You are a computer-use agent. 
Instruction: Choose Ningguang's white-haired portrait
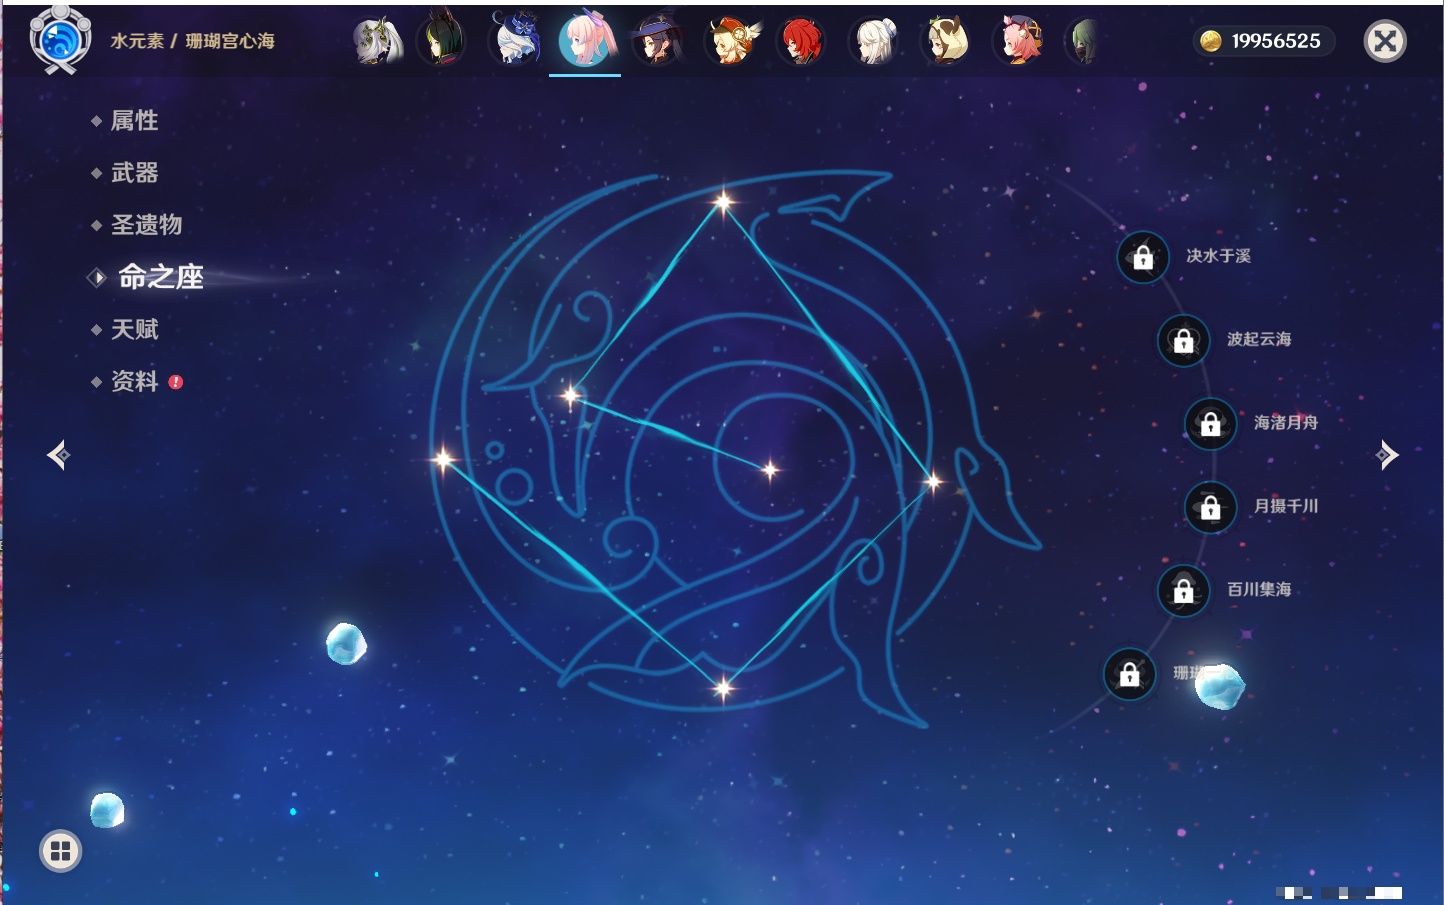pos(874,41)
